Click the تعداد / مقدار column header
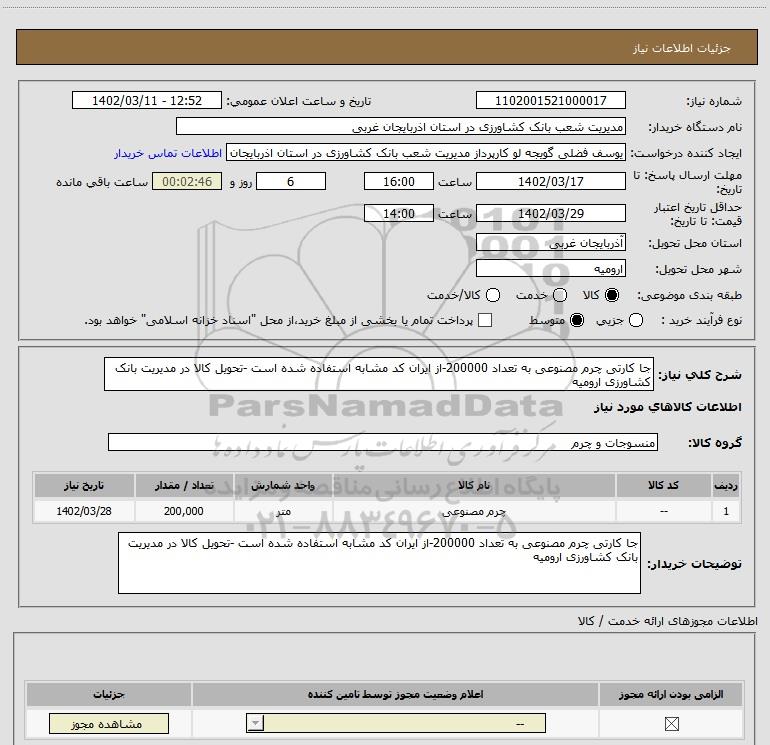The image size is (770, 745). 184,485
